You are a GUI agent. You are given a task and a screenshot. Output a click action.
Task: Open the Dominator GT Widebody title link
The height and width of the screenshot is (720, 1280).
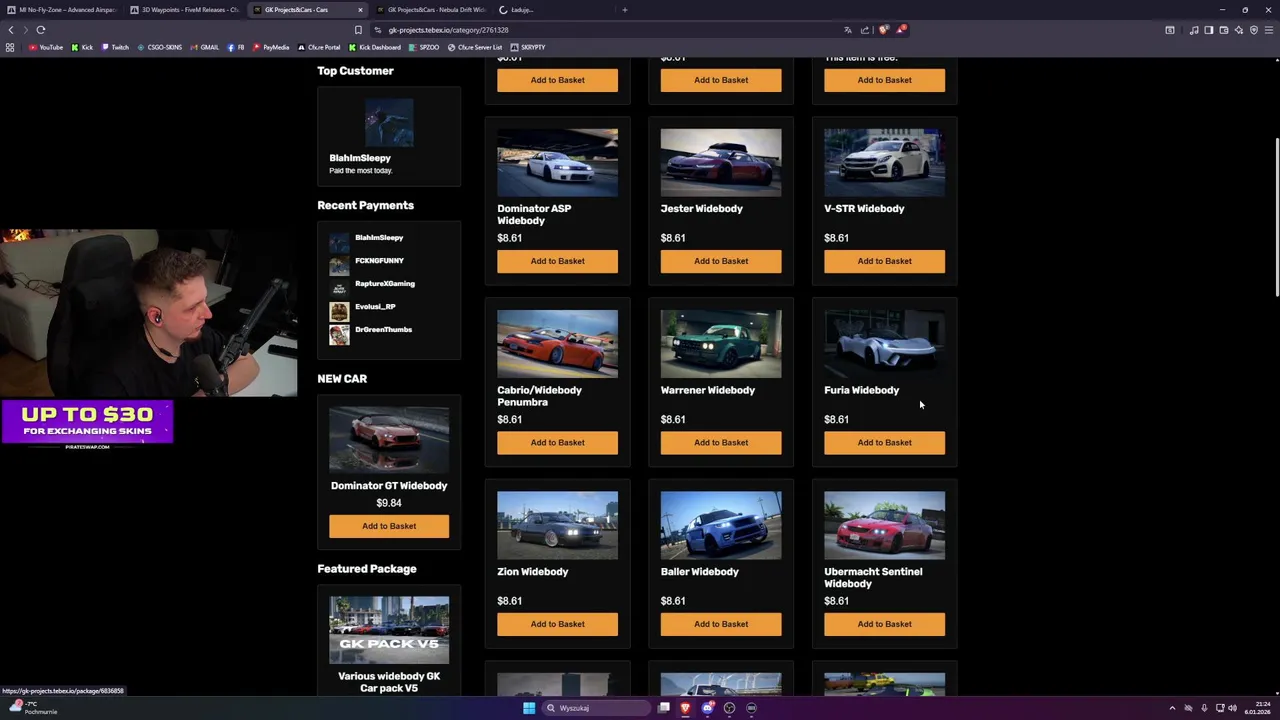tap(389, 486)
